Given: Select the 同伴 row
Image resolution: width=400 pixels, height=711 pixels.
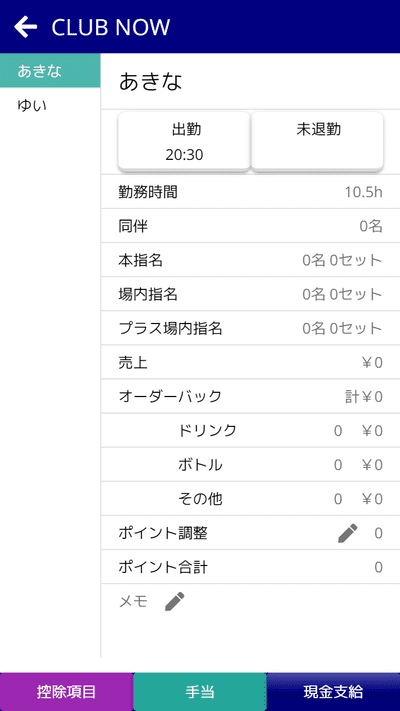Looking at the screenshot, I should click(x=250, y=226).
